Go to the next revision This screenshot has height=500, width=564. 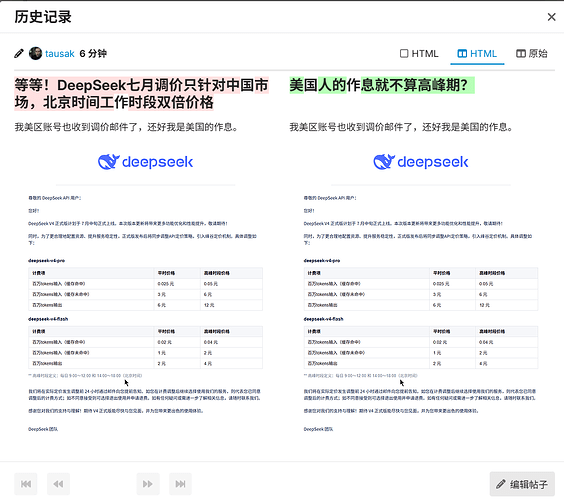(x=148, y=484)
